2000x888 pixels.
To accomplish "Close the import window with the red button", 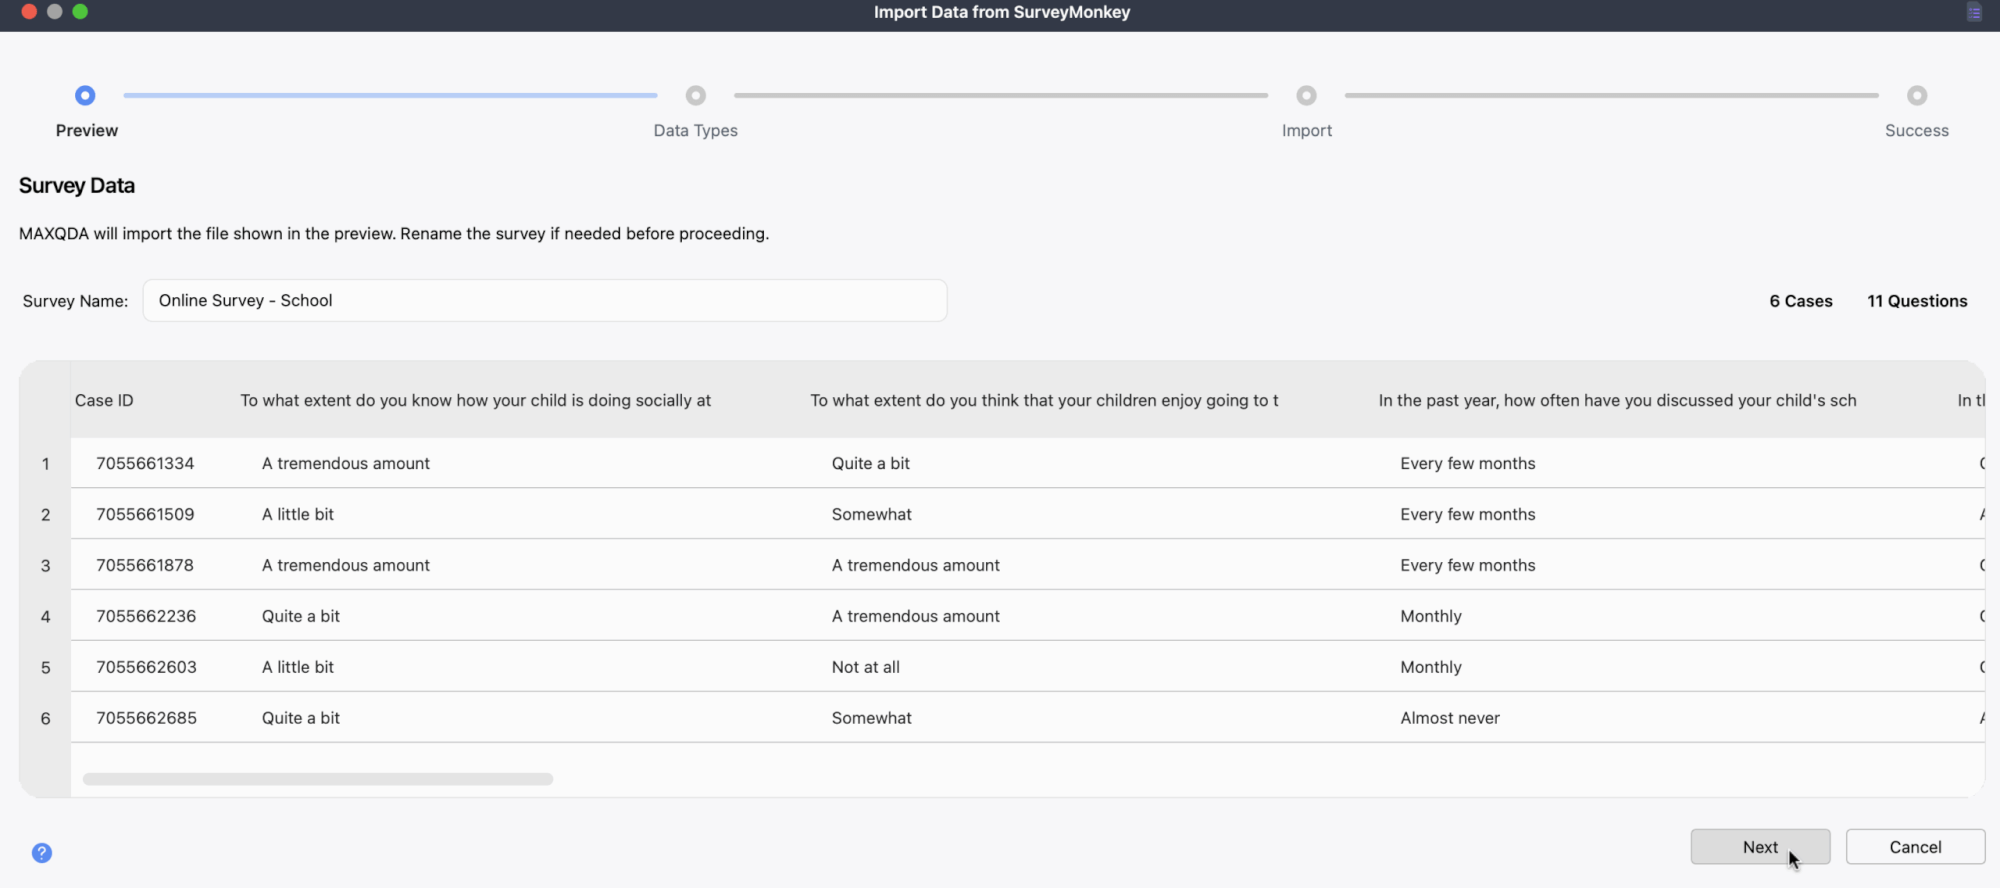I will (29, 11).
